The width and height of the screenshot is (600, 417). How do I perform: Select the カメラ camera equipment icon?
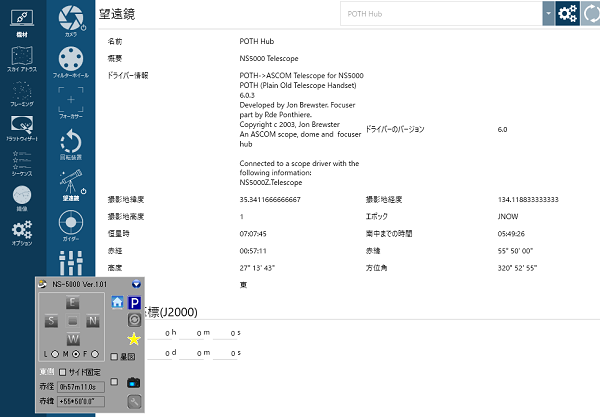71,21
